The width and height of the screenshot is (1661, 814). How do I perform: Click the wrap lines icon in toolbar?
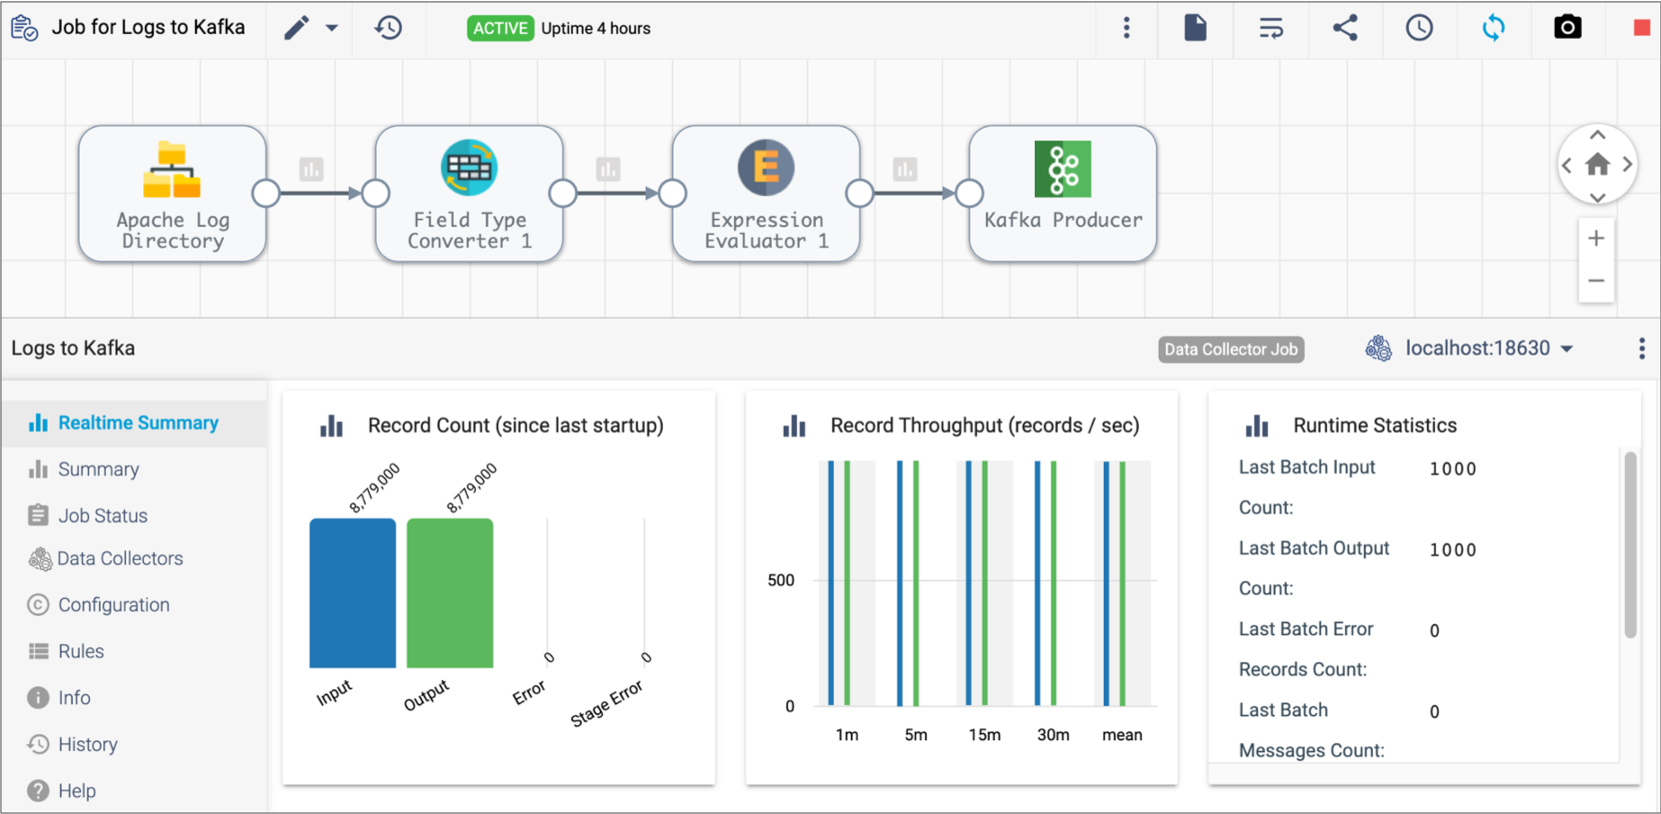[1270, 28]
